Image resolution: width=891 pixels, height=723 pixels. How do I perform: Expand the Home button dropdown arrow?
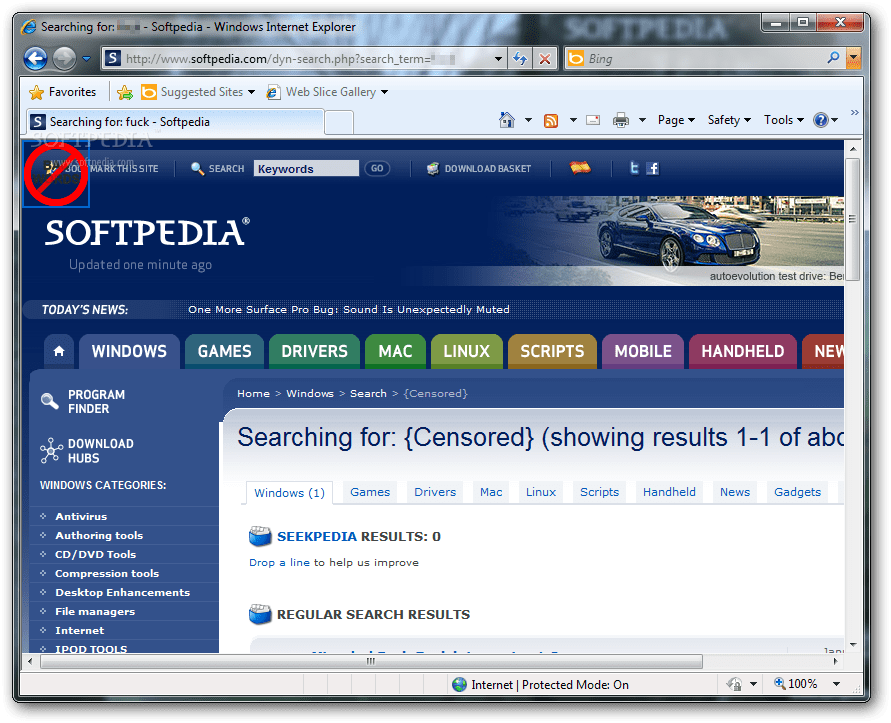click(x=528, y=120)
